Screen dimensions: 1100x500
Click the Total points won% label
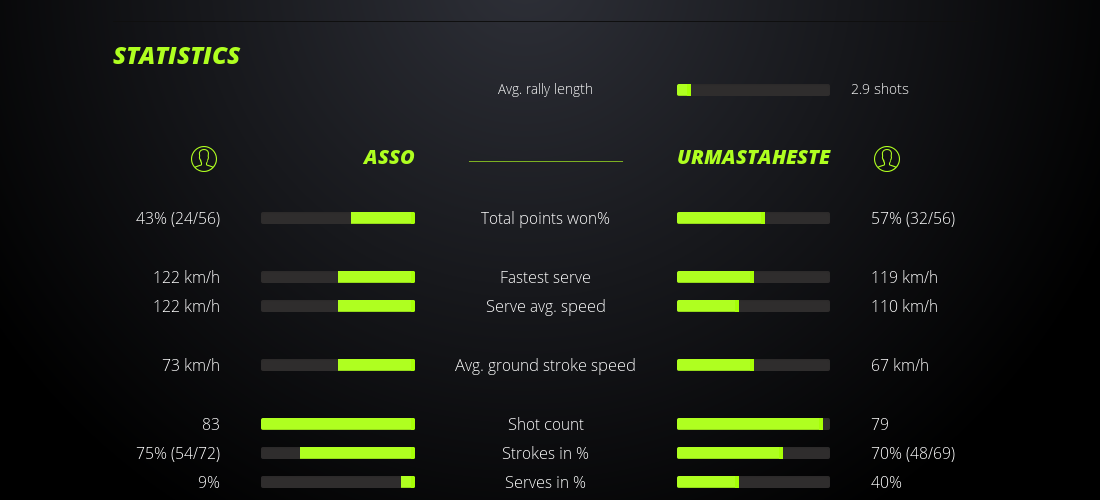[545, 218]
